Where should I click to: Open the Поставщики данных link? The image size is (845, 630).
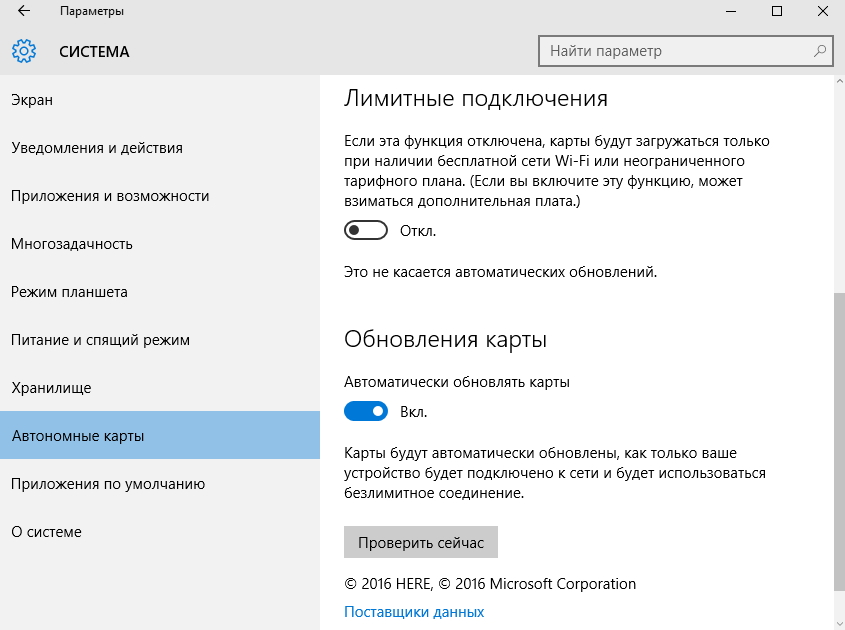414,612
